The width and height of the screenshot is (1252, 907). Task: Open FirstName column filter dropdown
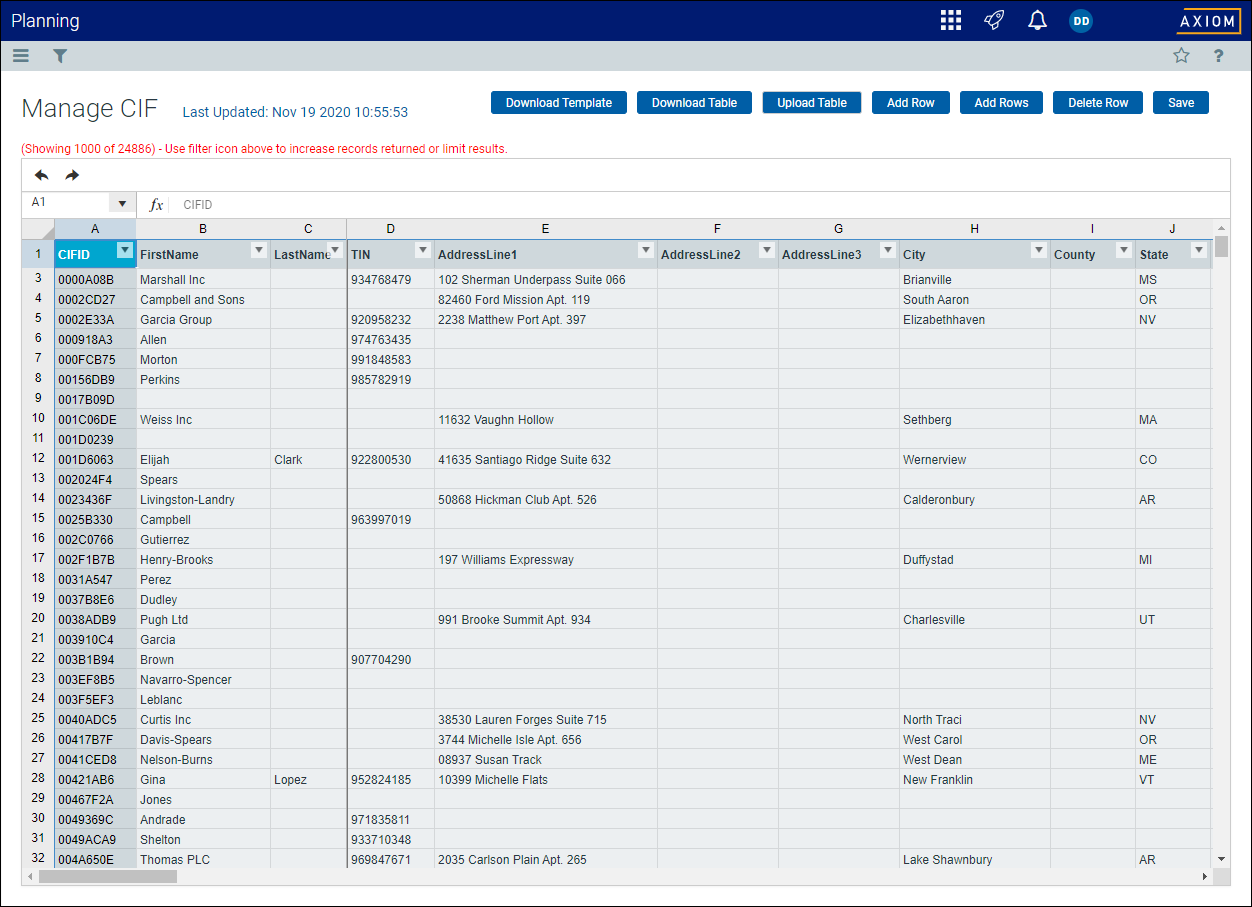[259, 250]
